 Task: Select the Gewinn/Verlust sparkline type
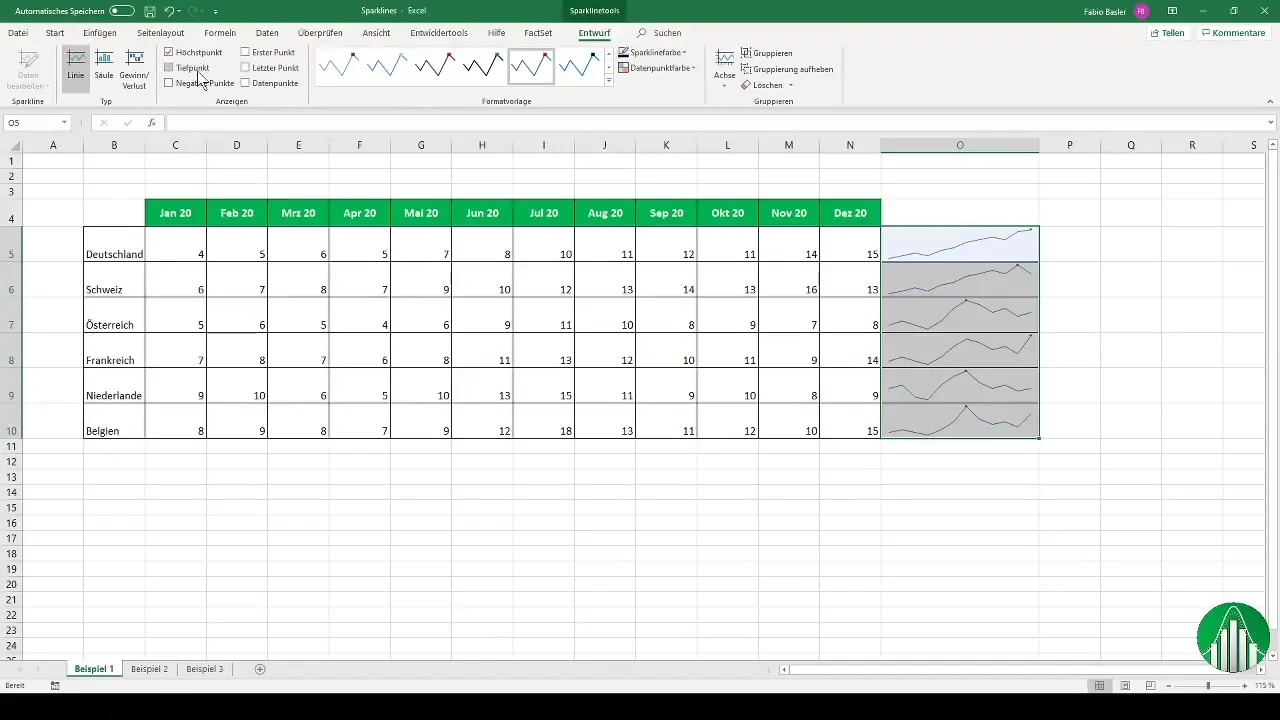134,68
